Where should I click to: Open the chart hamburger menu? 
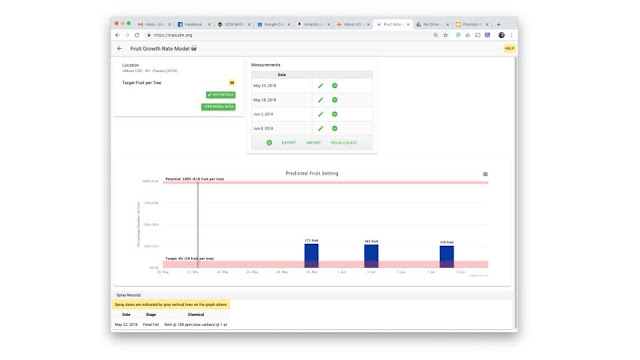point(485,174)
